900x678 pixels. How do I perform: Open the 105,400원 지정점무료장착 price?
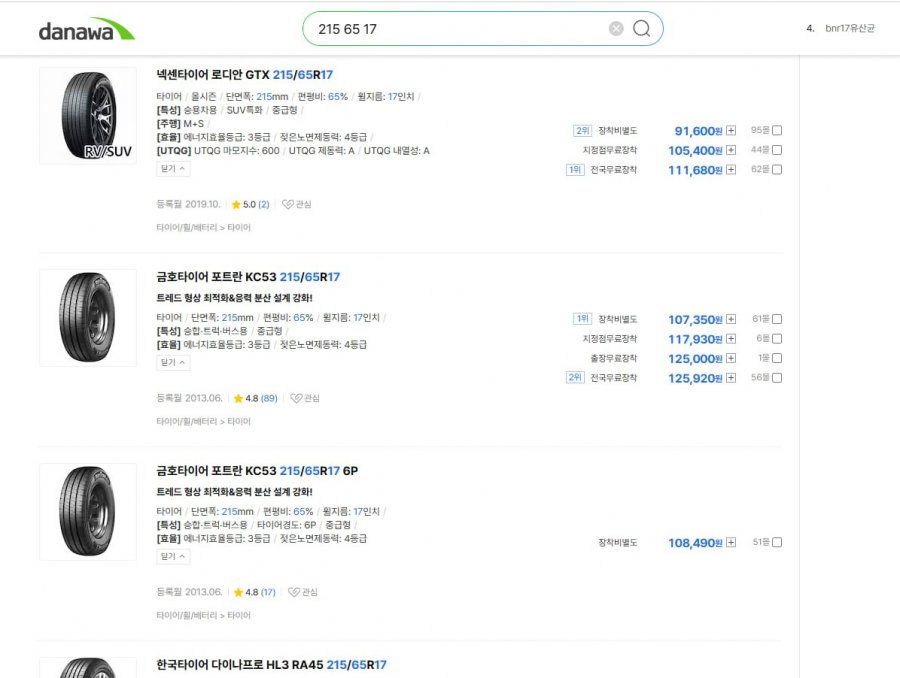point(695,150)
